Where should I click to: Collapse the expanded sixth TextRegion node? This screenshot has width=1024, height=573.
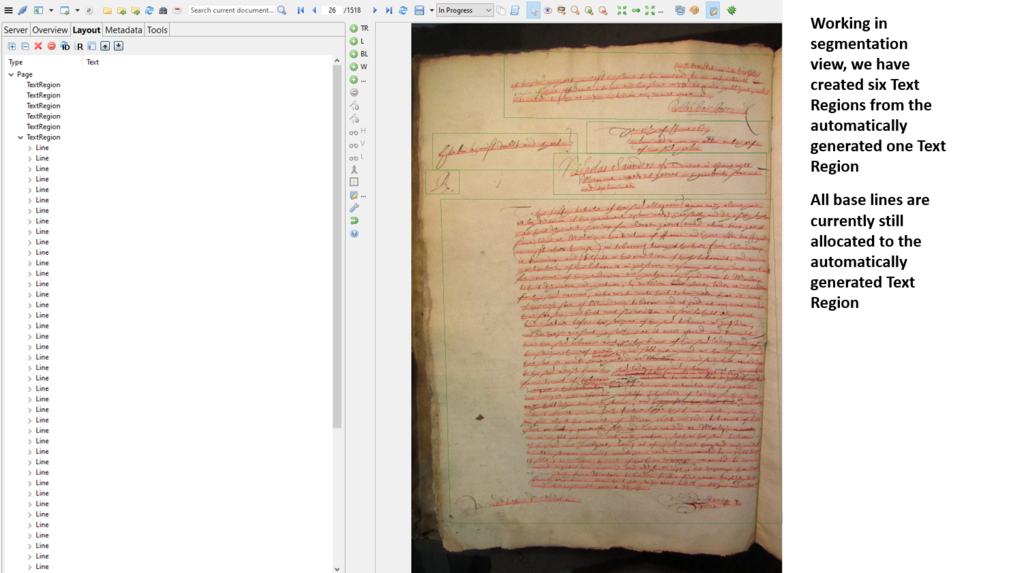tap(20, 137)
